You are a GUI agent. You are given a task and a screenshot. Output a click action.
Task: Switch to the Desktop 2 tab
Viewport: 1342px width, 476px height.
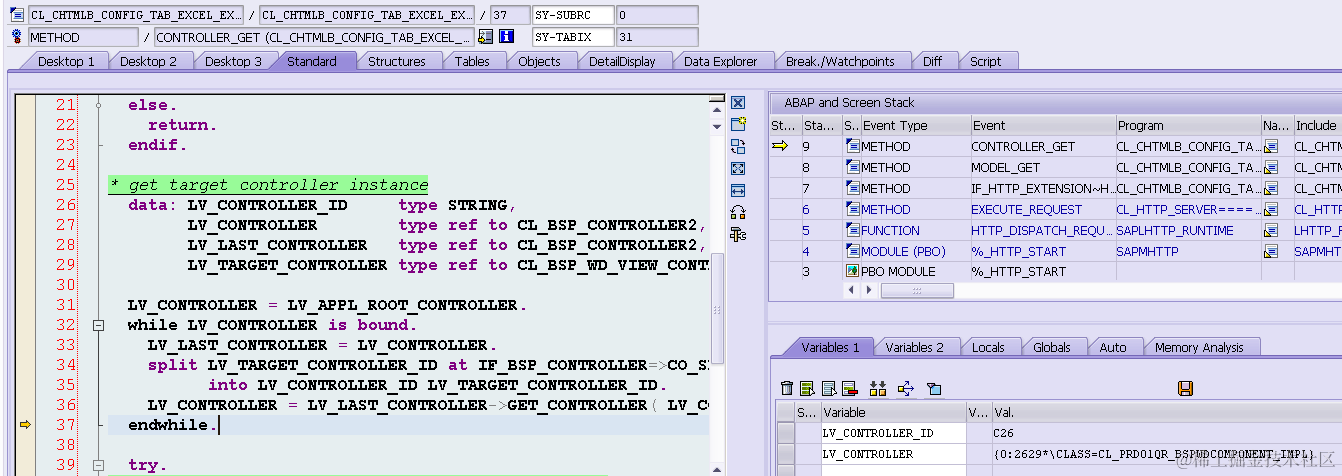pos(148,61)
